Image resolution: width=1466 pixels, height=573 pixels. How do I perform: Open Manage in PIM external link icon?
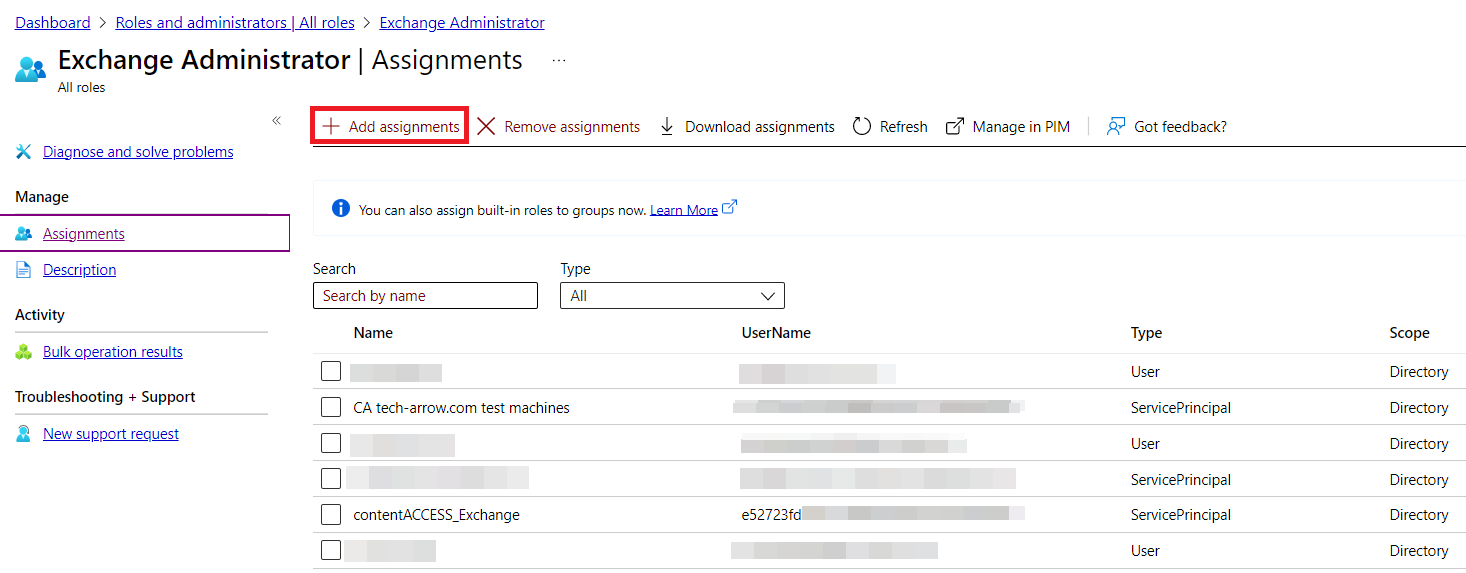[x=955, y=127]
